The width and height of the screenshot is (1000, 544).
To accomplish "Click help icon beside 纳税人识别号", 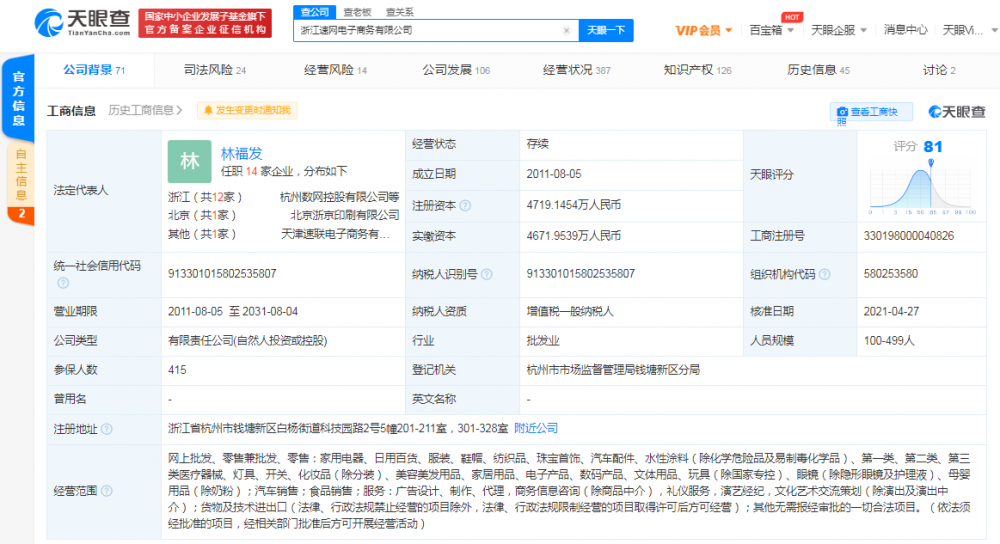I will click(485, 274).
